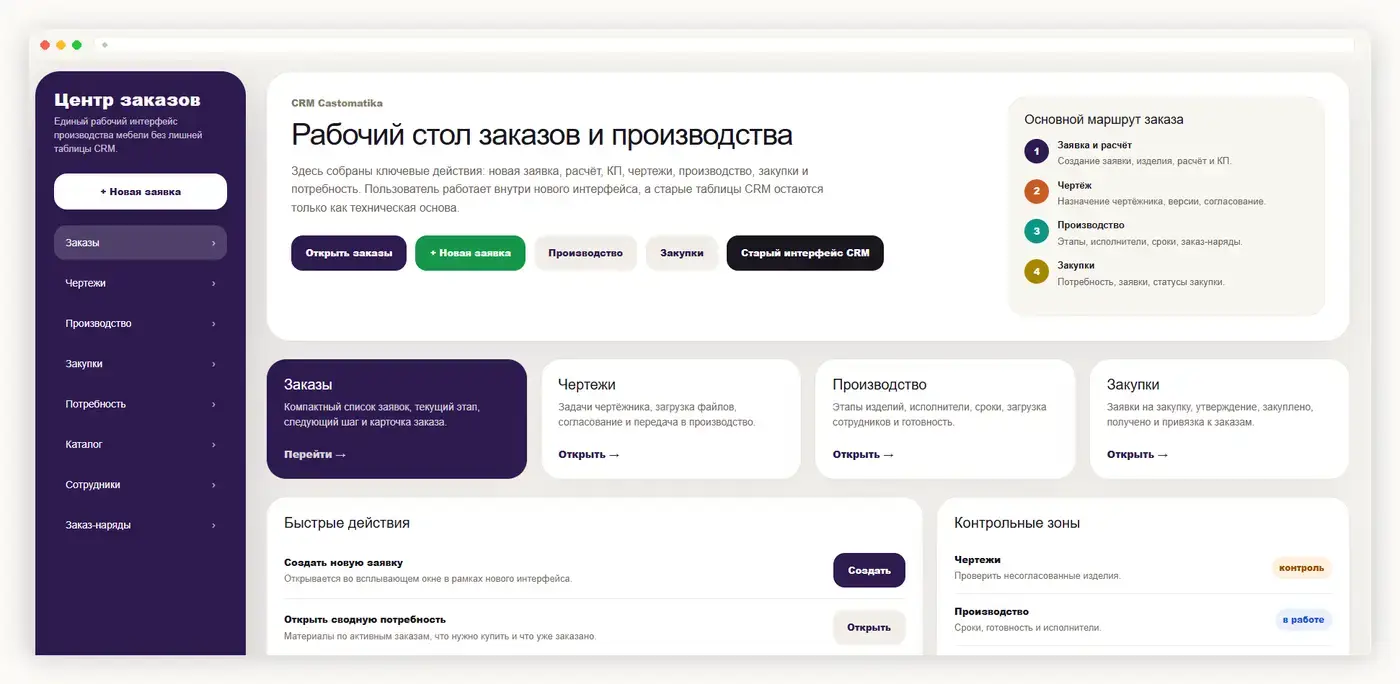
Task: Click Закупки step title in the route
Action: coord(1076,265)
